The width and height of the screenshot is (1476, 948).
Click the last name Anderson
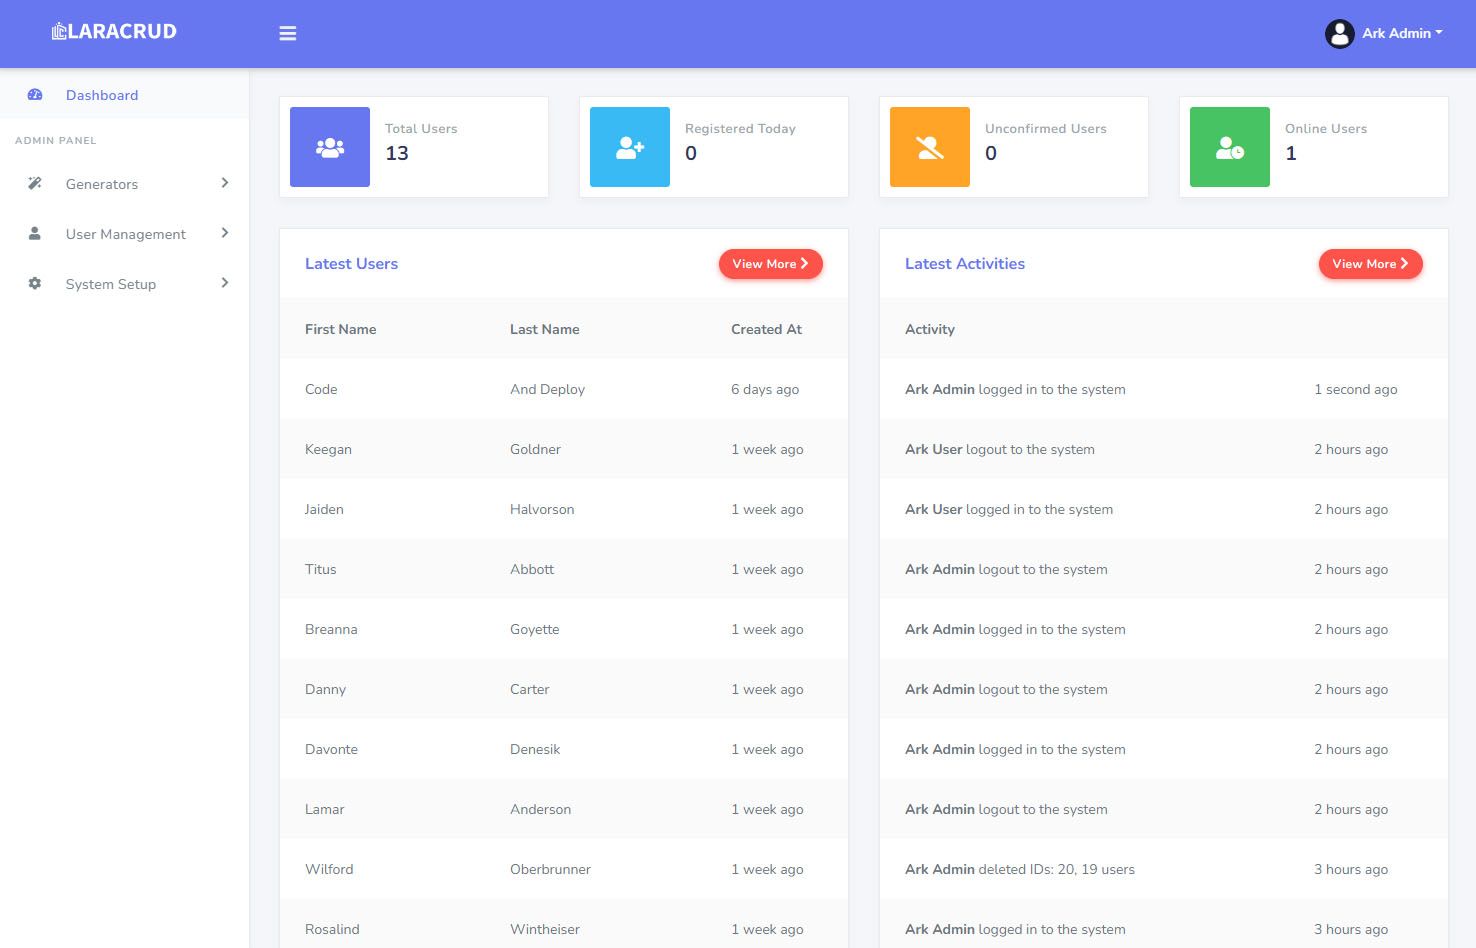pyautogui.click(x=540, y=809)
